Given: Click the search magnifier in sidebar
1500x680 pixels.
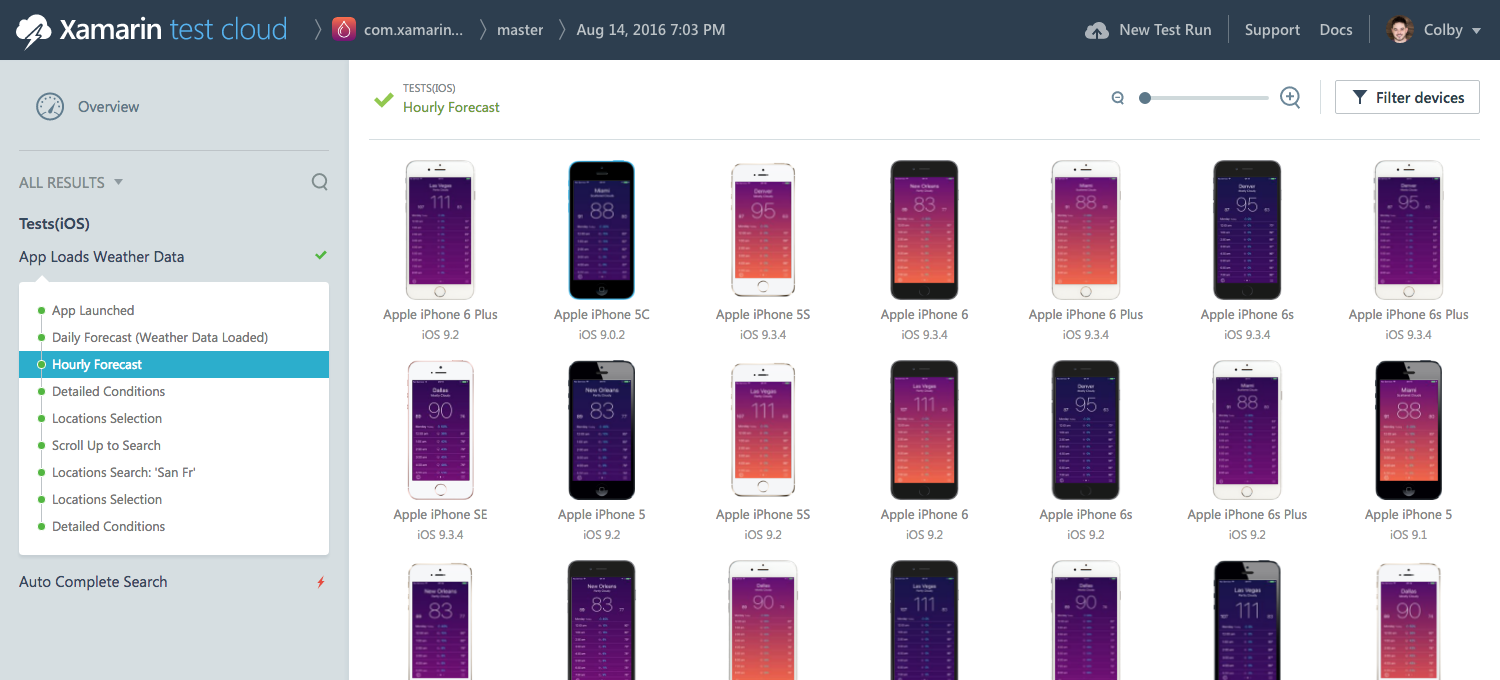Looking at the screenshot, I should coord(320,182).
